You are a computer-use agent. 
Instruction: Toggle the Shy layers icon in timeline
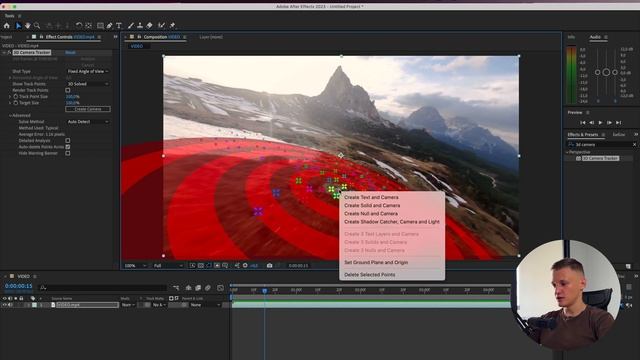pyautogui.click(x=188, y=288)
